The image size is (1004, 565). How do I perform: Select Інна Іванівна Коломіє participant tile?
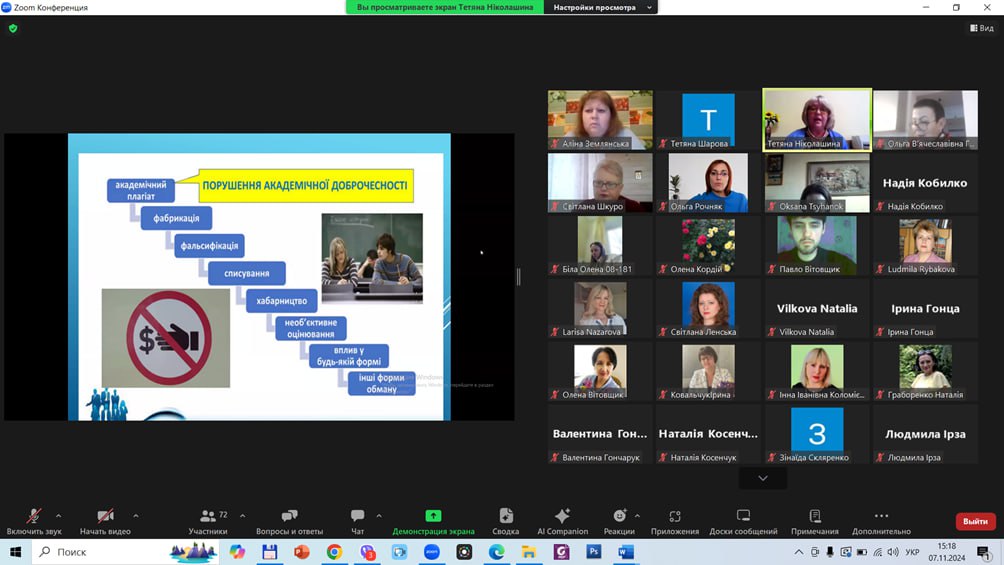point(817,371)
